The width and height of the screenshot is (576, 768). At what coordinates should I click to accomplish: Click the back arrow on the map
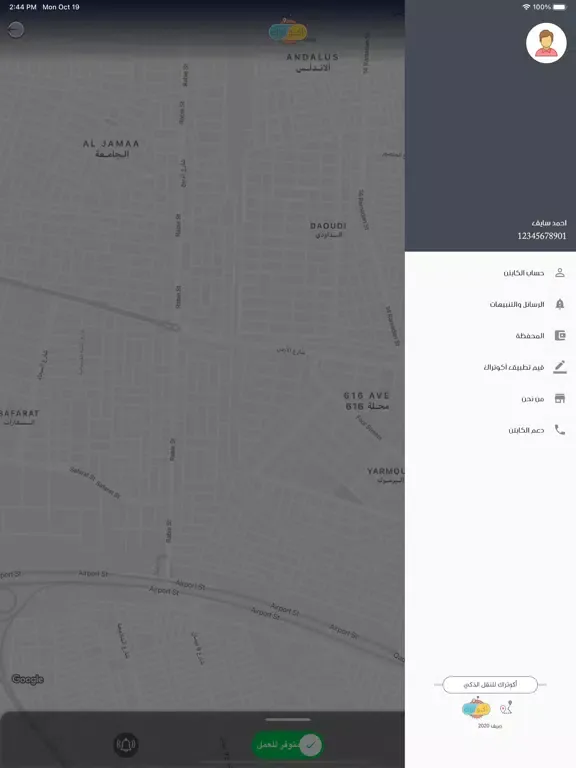tap(16, 30)
